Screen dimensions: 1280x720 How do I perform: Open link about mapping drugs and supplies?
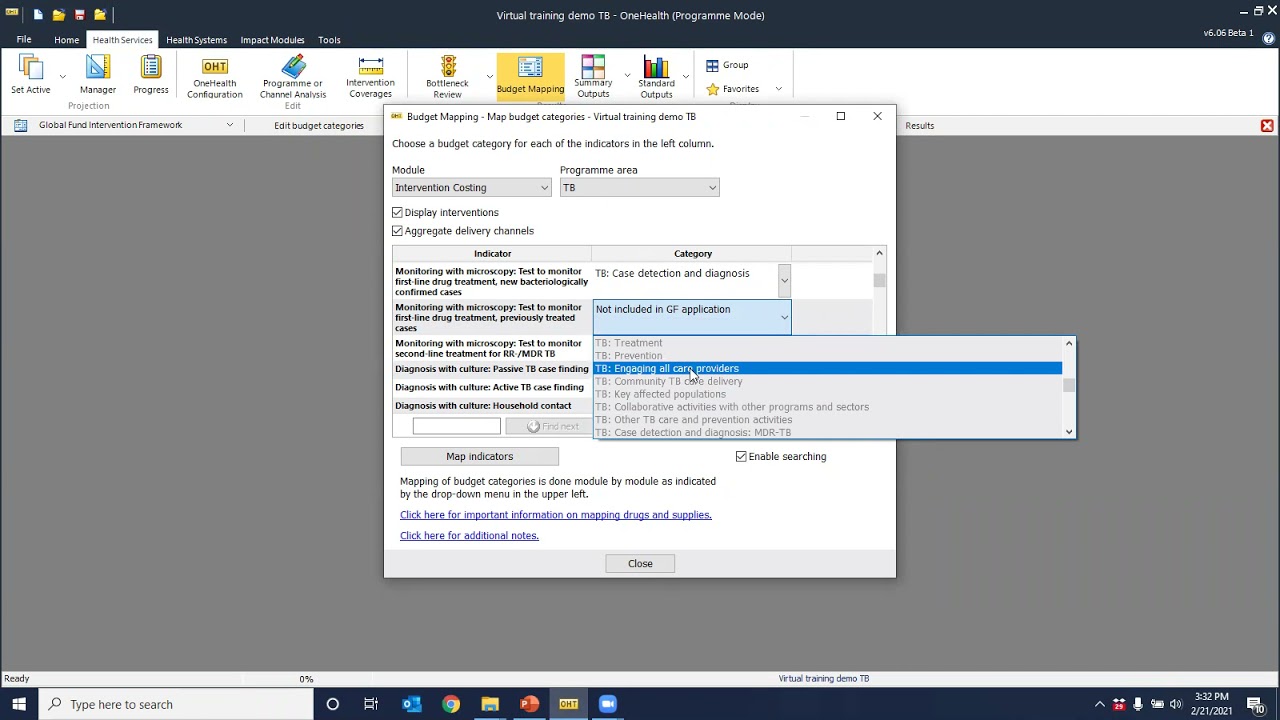556,515
